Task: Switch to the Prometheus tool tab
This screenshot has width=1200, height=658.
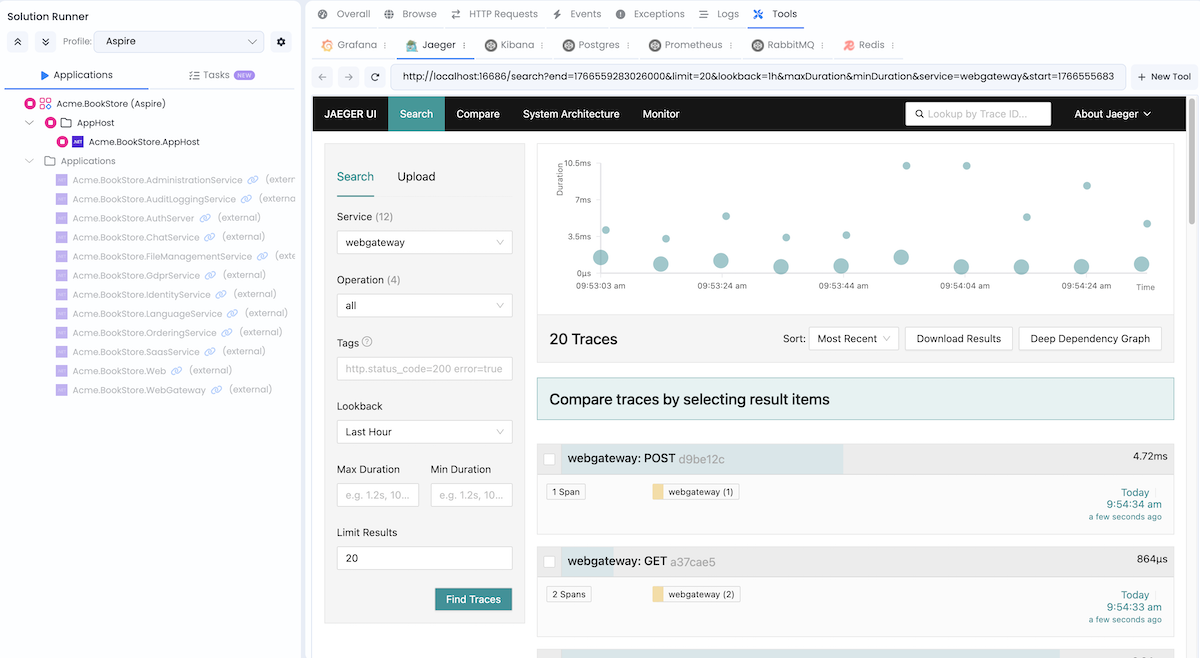Action: [x=685, y=45]
